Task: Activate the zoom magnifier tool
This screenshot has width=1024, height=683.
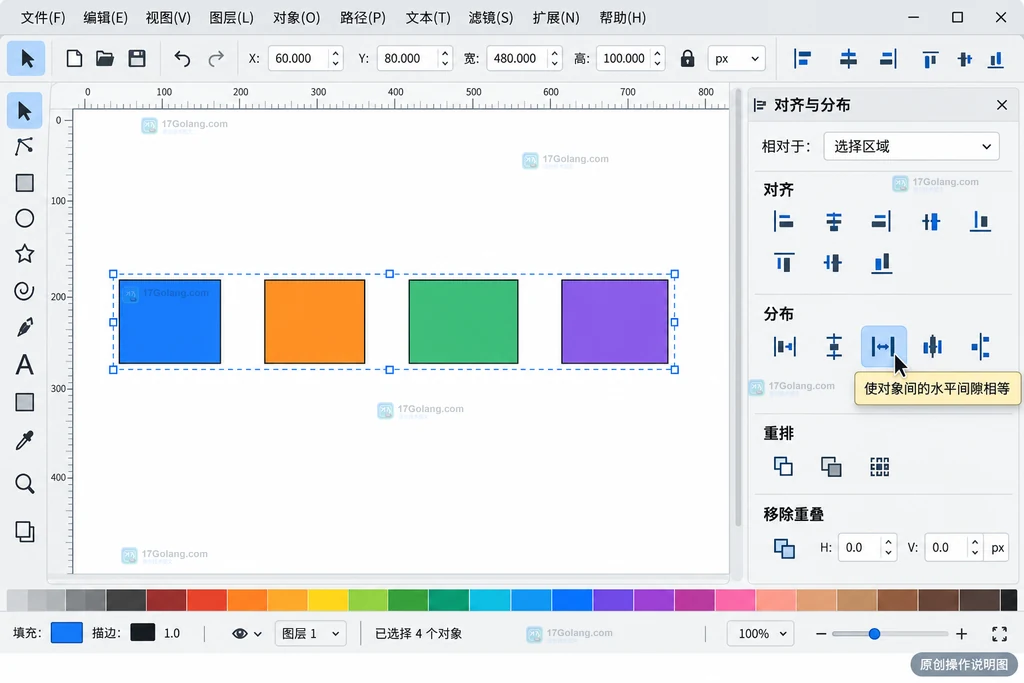Action: pyautogui.click(x=25, y=483)
